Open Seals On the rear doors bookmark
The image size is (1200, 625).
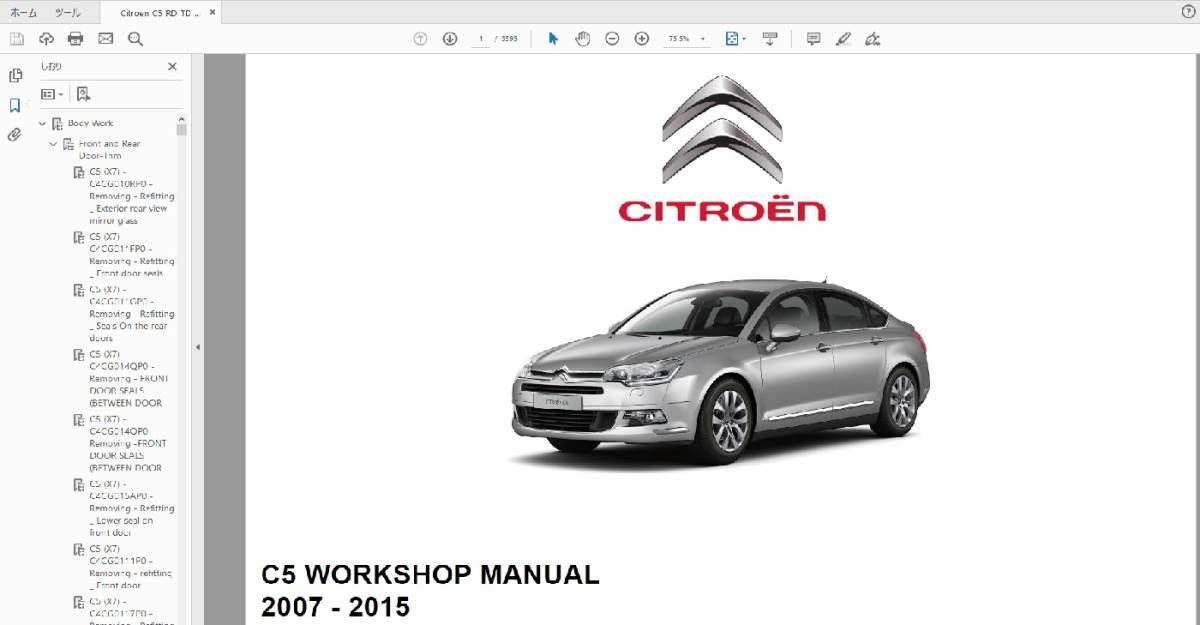coord(130,313)
